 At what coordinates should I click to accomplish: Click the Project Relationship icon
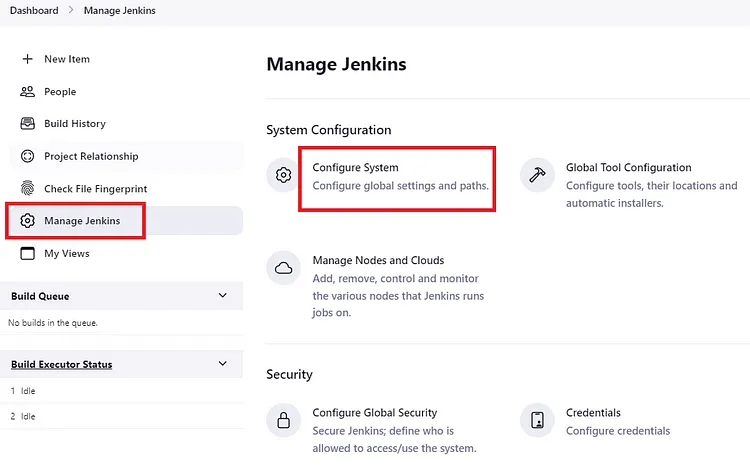tap(28, 156)
